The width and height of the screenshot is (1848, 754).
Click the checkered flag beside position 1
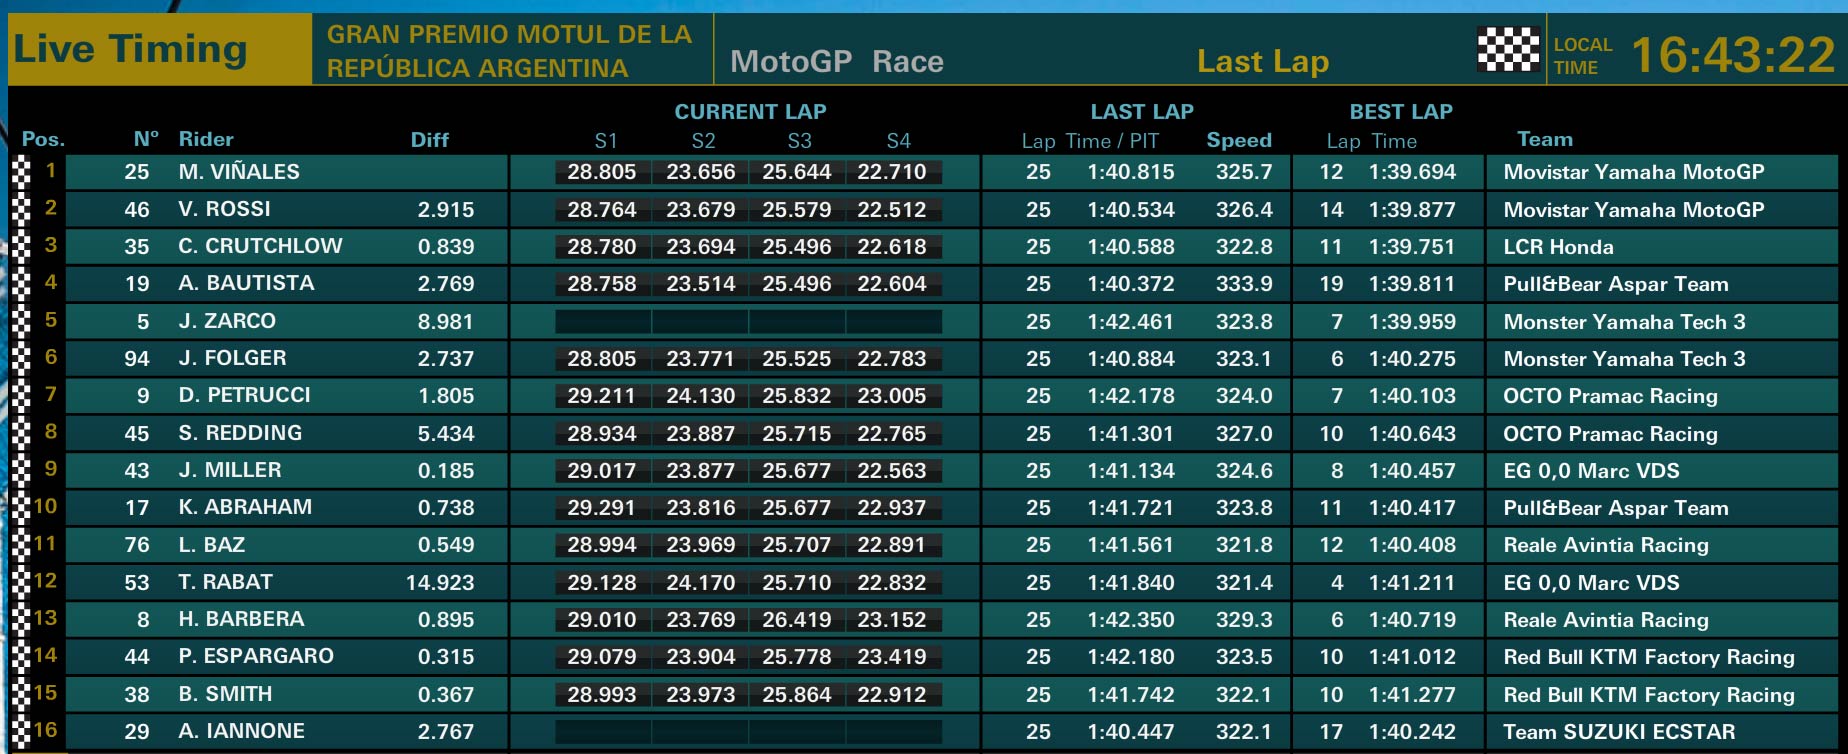tap(21, 172)
